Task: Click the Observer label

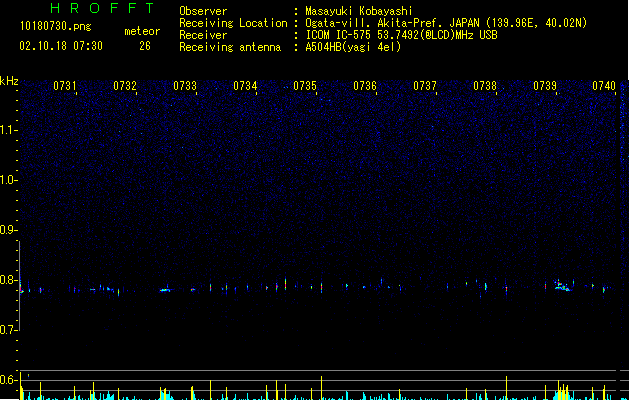Action: click(x=203, y=11)
